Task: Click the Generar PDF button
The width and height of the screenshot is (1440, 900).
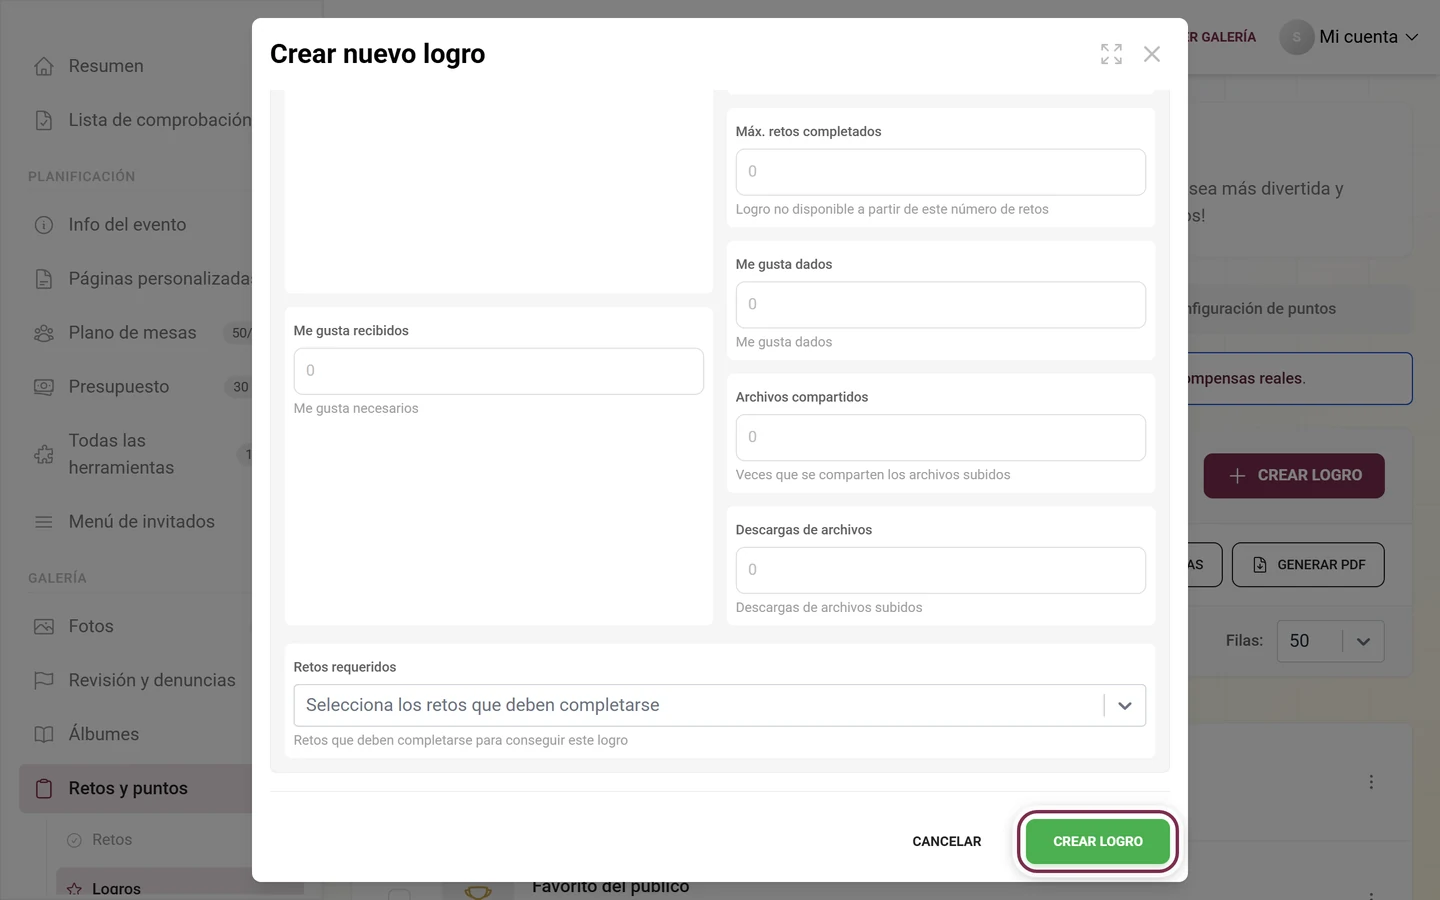Action: pos(1308,565)
